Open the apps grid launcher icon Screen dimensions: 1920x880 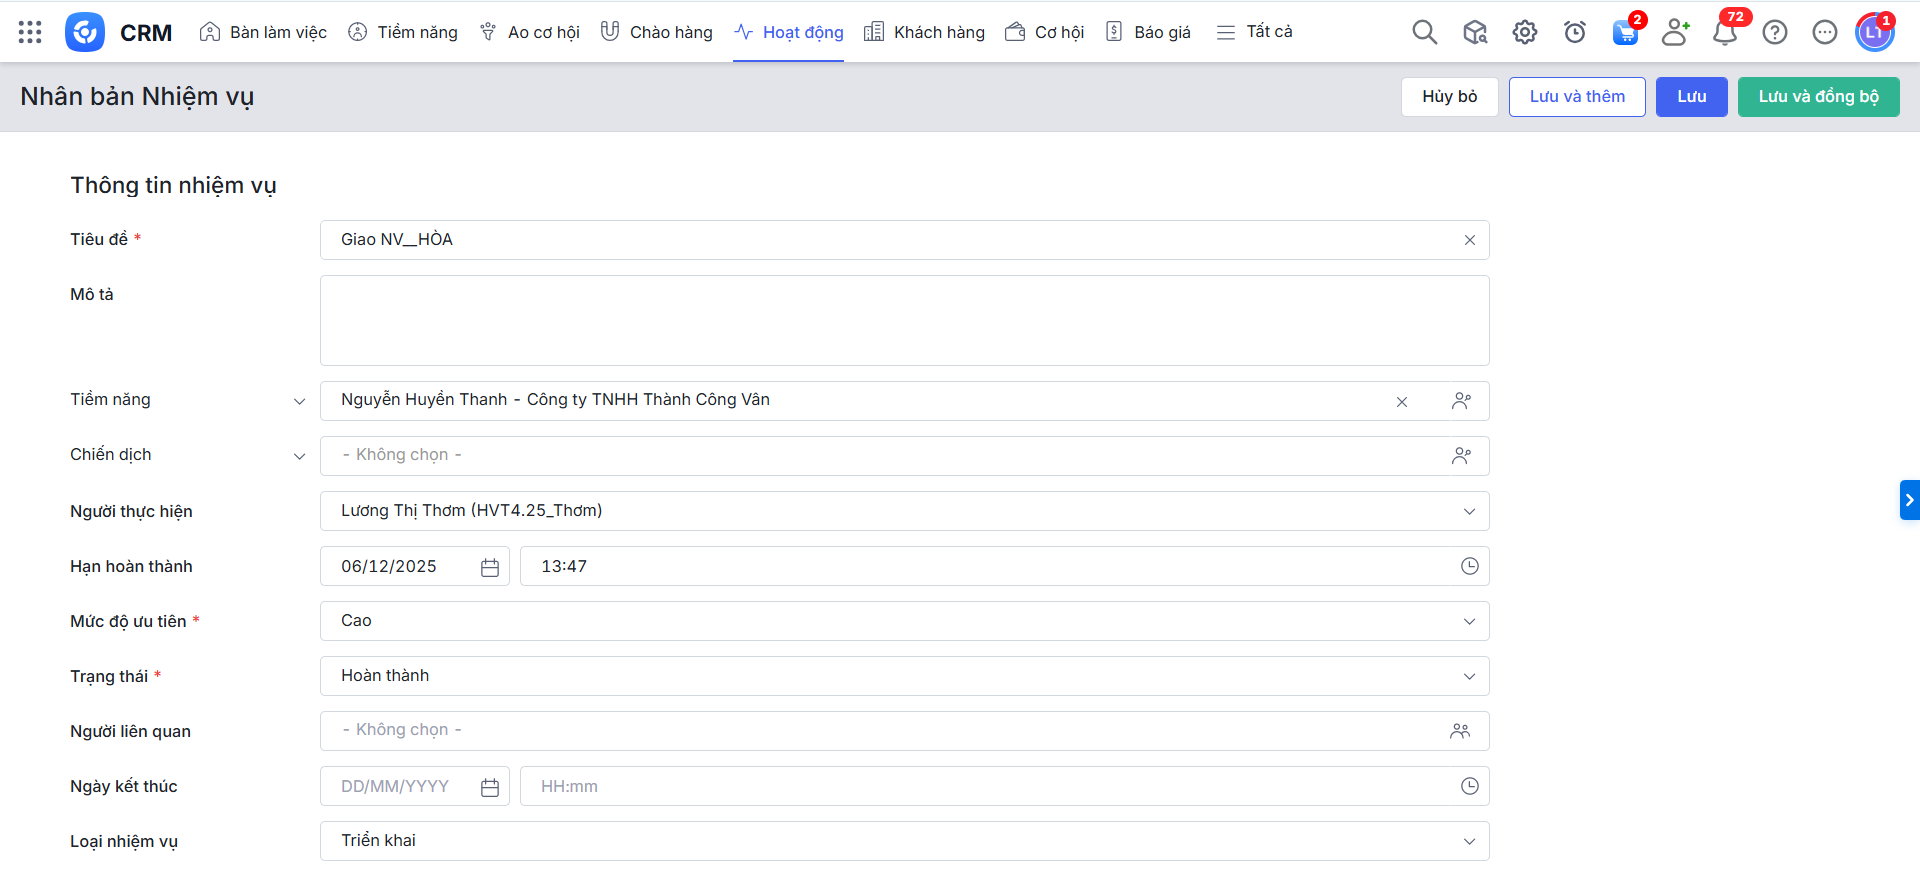(x=30, y=32)
